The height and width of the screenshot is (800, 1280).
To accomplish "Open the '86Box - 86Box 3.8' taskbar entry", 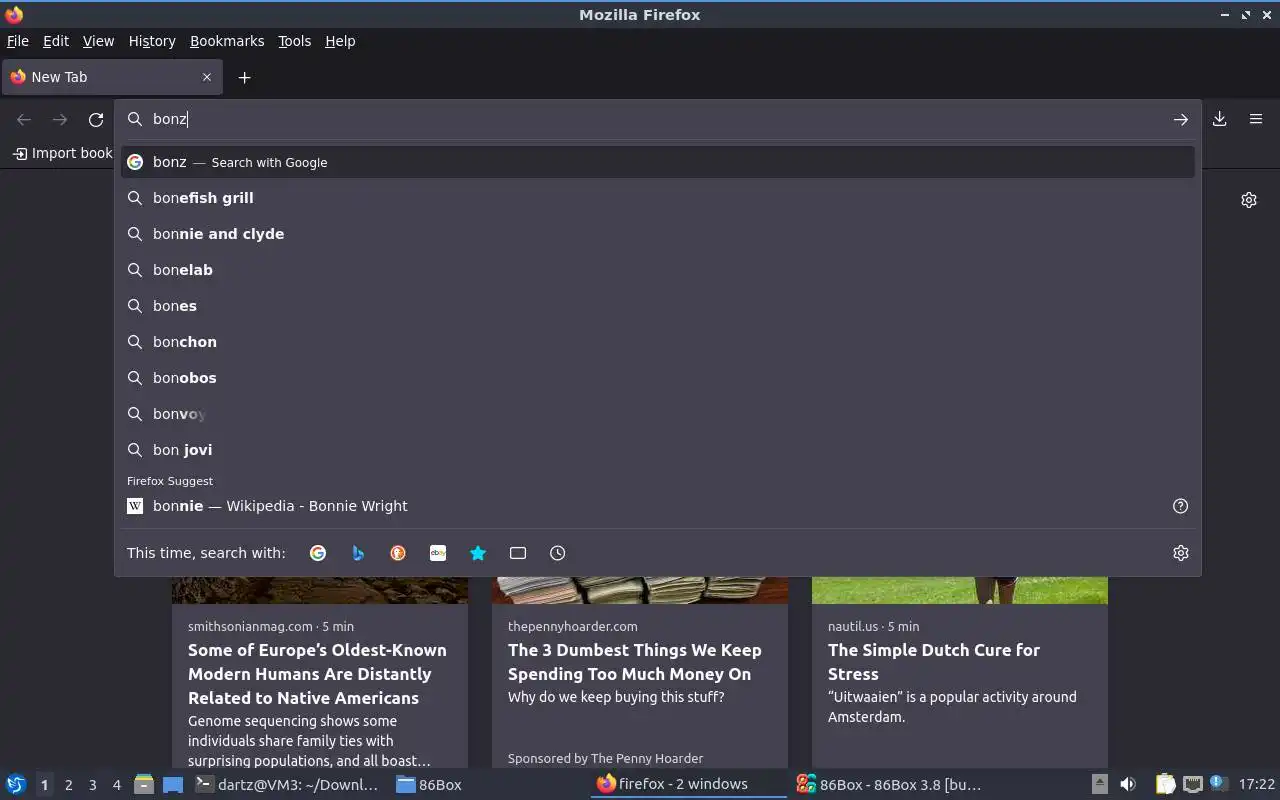I will 888,784.
